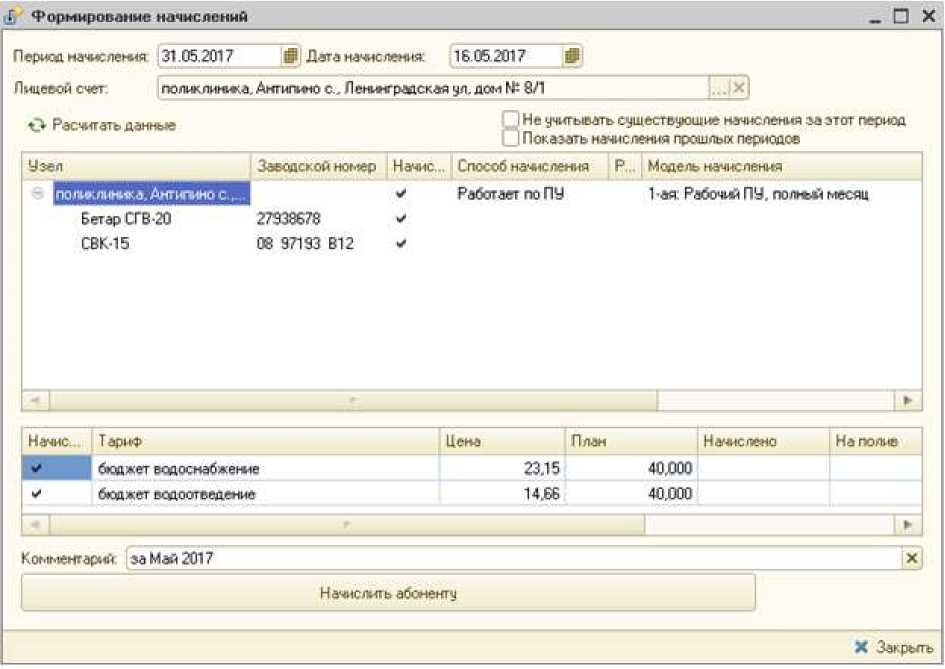The height and width of the screenshot is (669, 945).
Task: Toggle checkmark for Бетар СГВ-20 row
Action: (x=402, y=219)
